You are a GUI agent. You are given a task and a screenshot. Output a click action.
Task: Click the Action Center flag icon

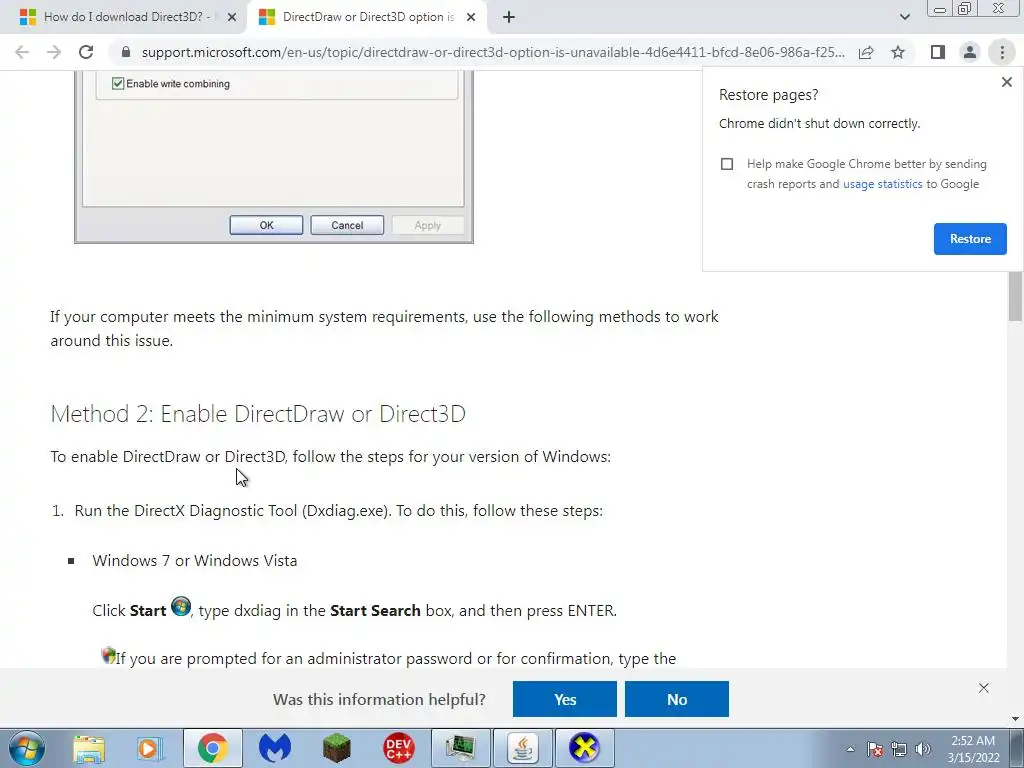pyautogui.click(x=875, y=749)
